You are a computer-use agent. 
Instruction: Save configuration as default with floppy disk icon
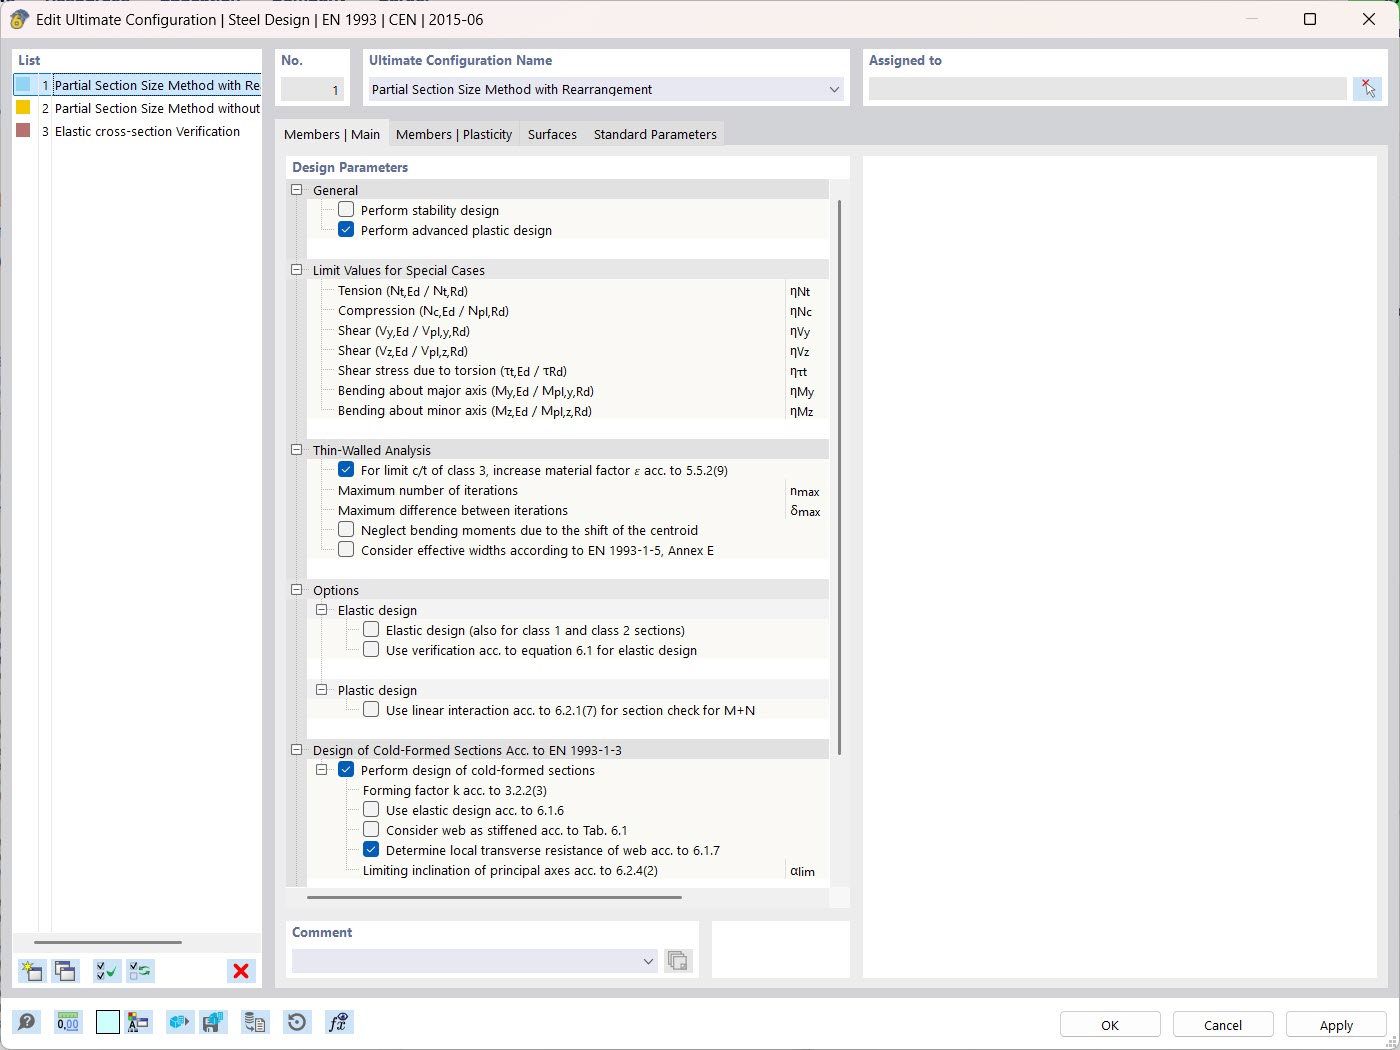point(213,1022)
